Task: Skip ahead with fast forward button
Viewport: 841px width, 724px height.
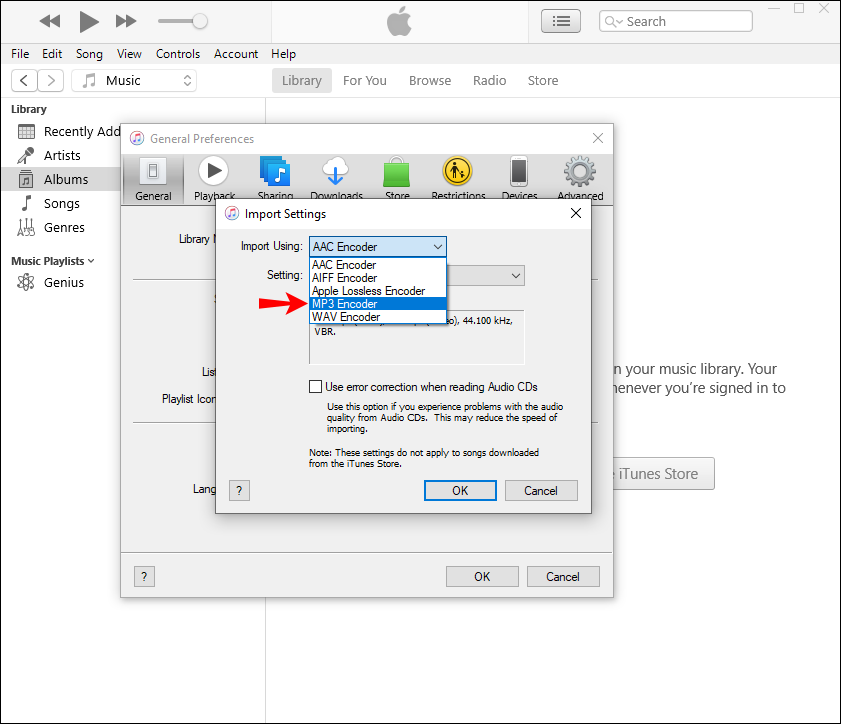Action: pos(126,21)
